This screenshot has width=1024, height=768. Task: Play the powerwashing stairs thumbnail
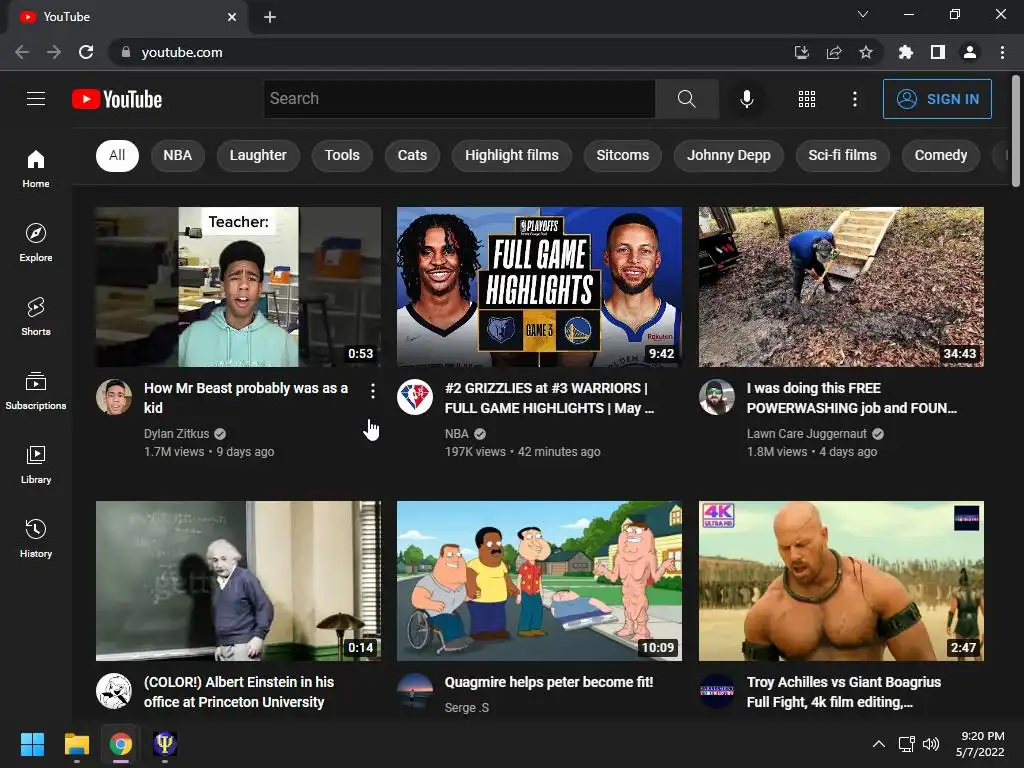pos(841,287)
